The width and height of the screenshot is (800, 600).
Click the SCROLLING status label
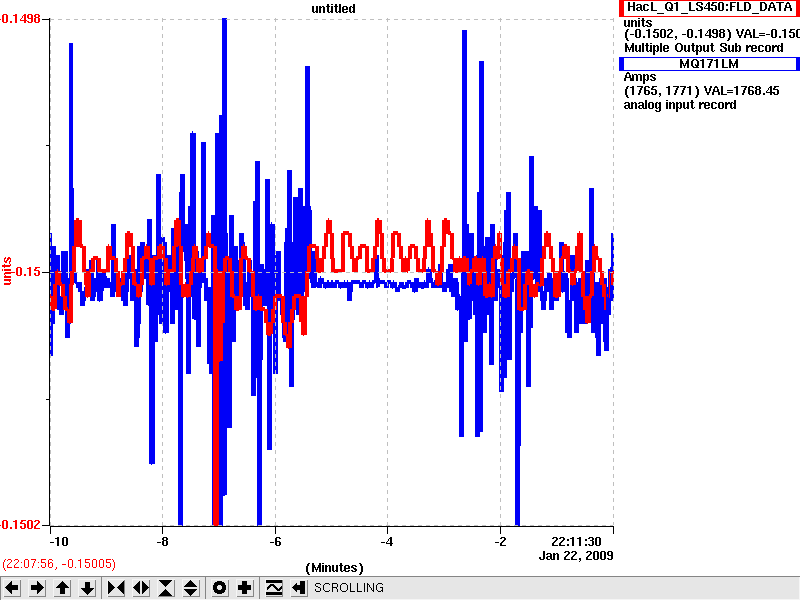coord(349,588)
